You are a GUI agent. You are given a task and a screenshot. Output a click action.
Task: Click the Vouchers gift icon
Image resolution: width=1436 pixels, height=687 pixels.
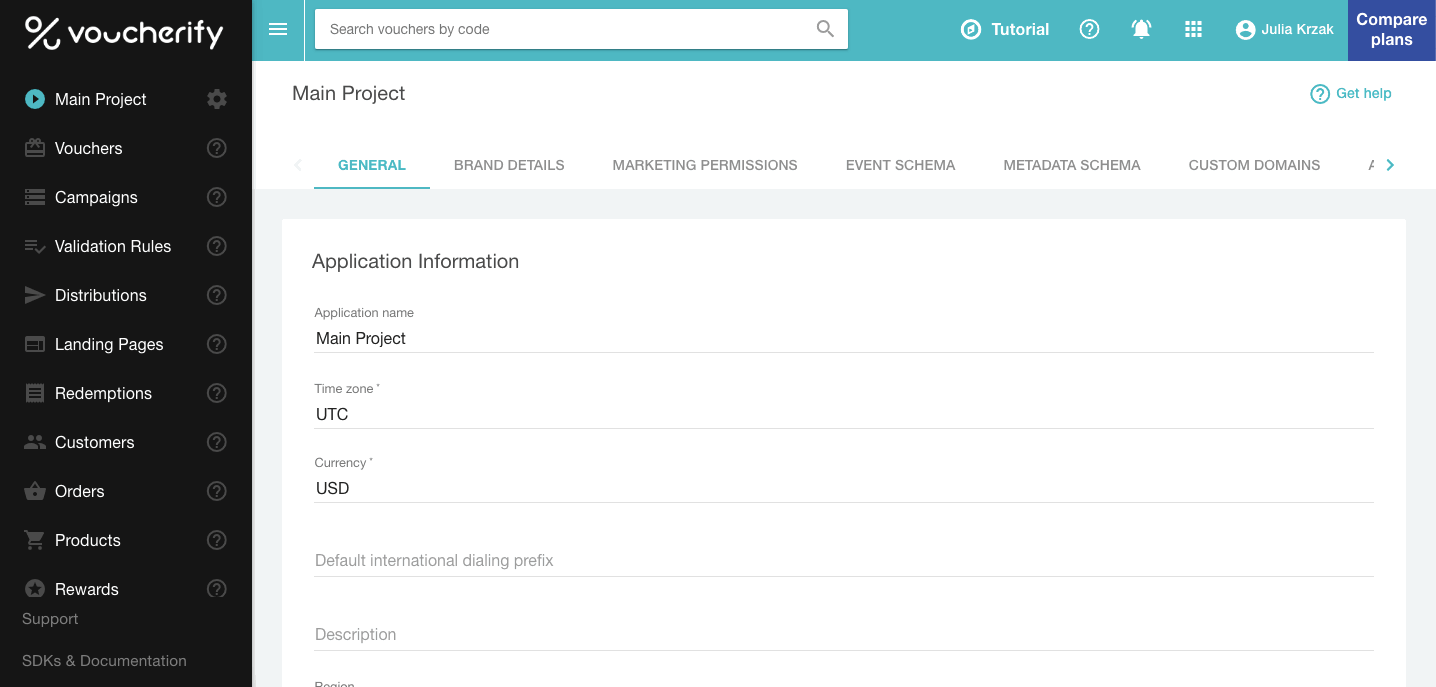pyautogui.click(x=35, y=148)
